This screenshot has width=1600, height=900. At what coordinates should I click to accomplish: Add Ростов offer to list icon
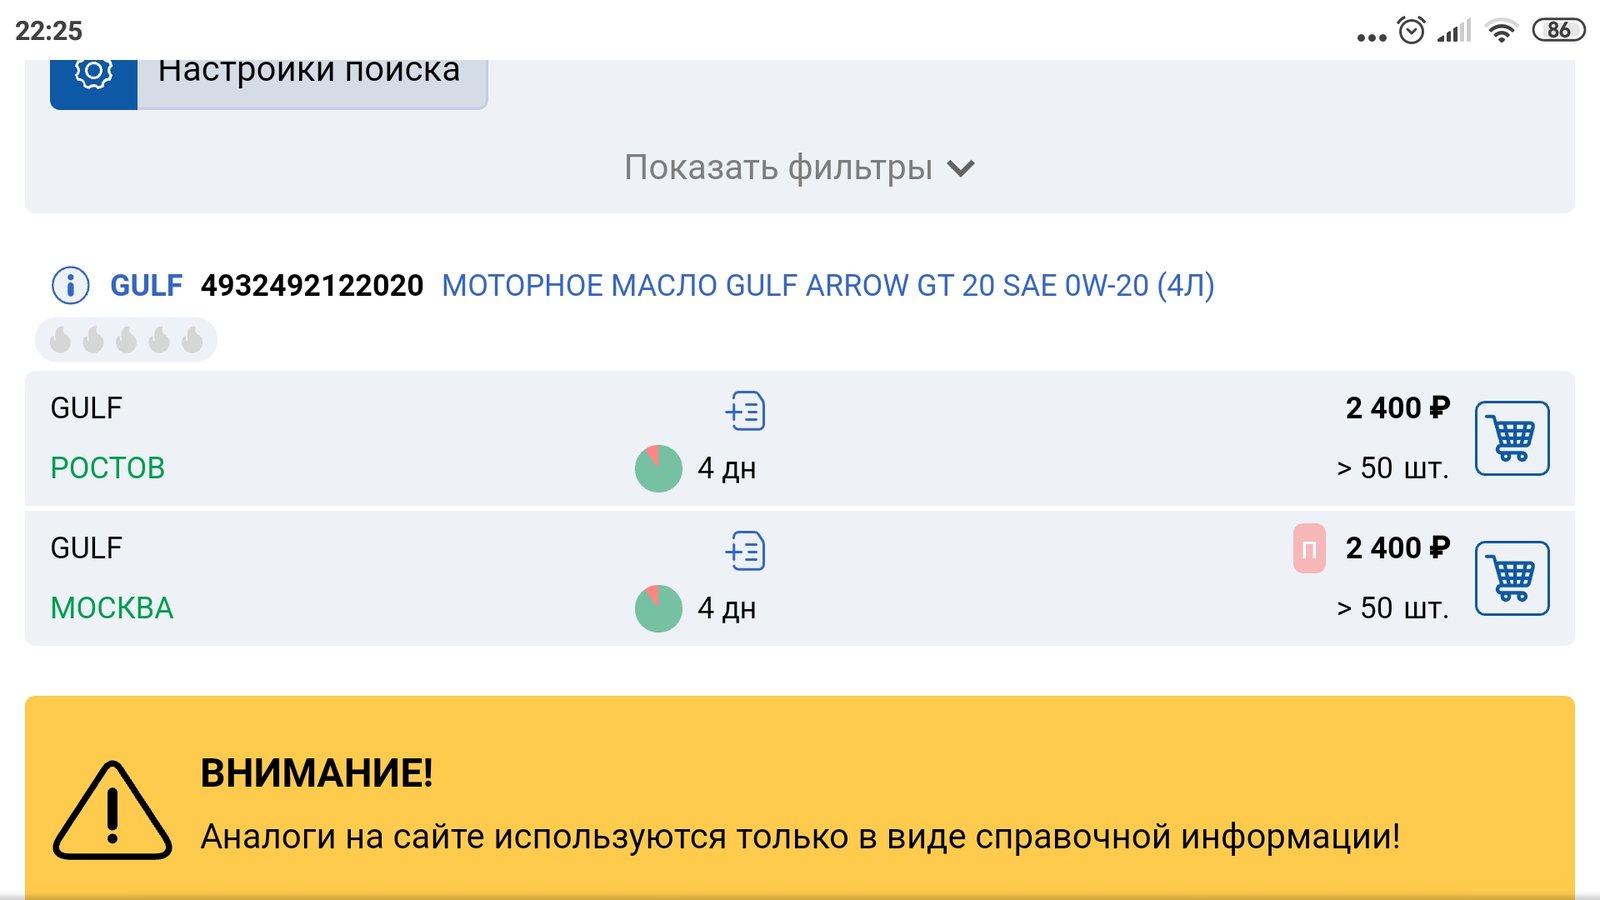[x=745, y=411]
